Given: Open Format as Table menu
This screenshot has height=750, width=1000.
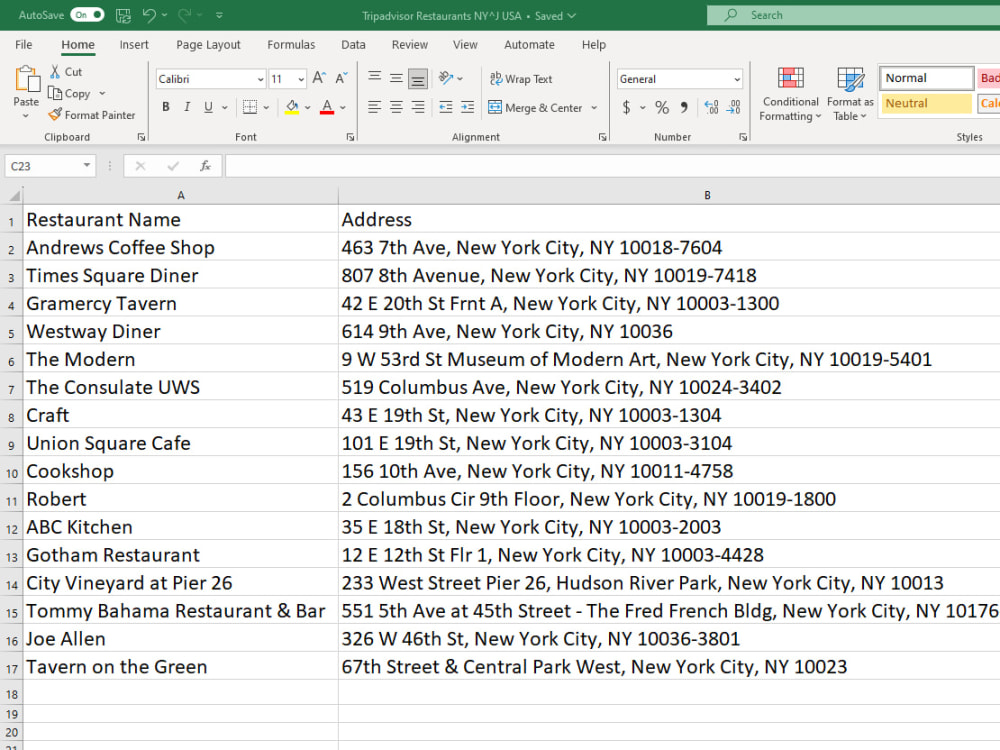Looking at the screenshot, I should click(x=850, y=94).
